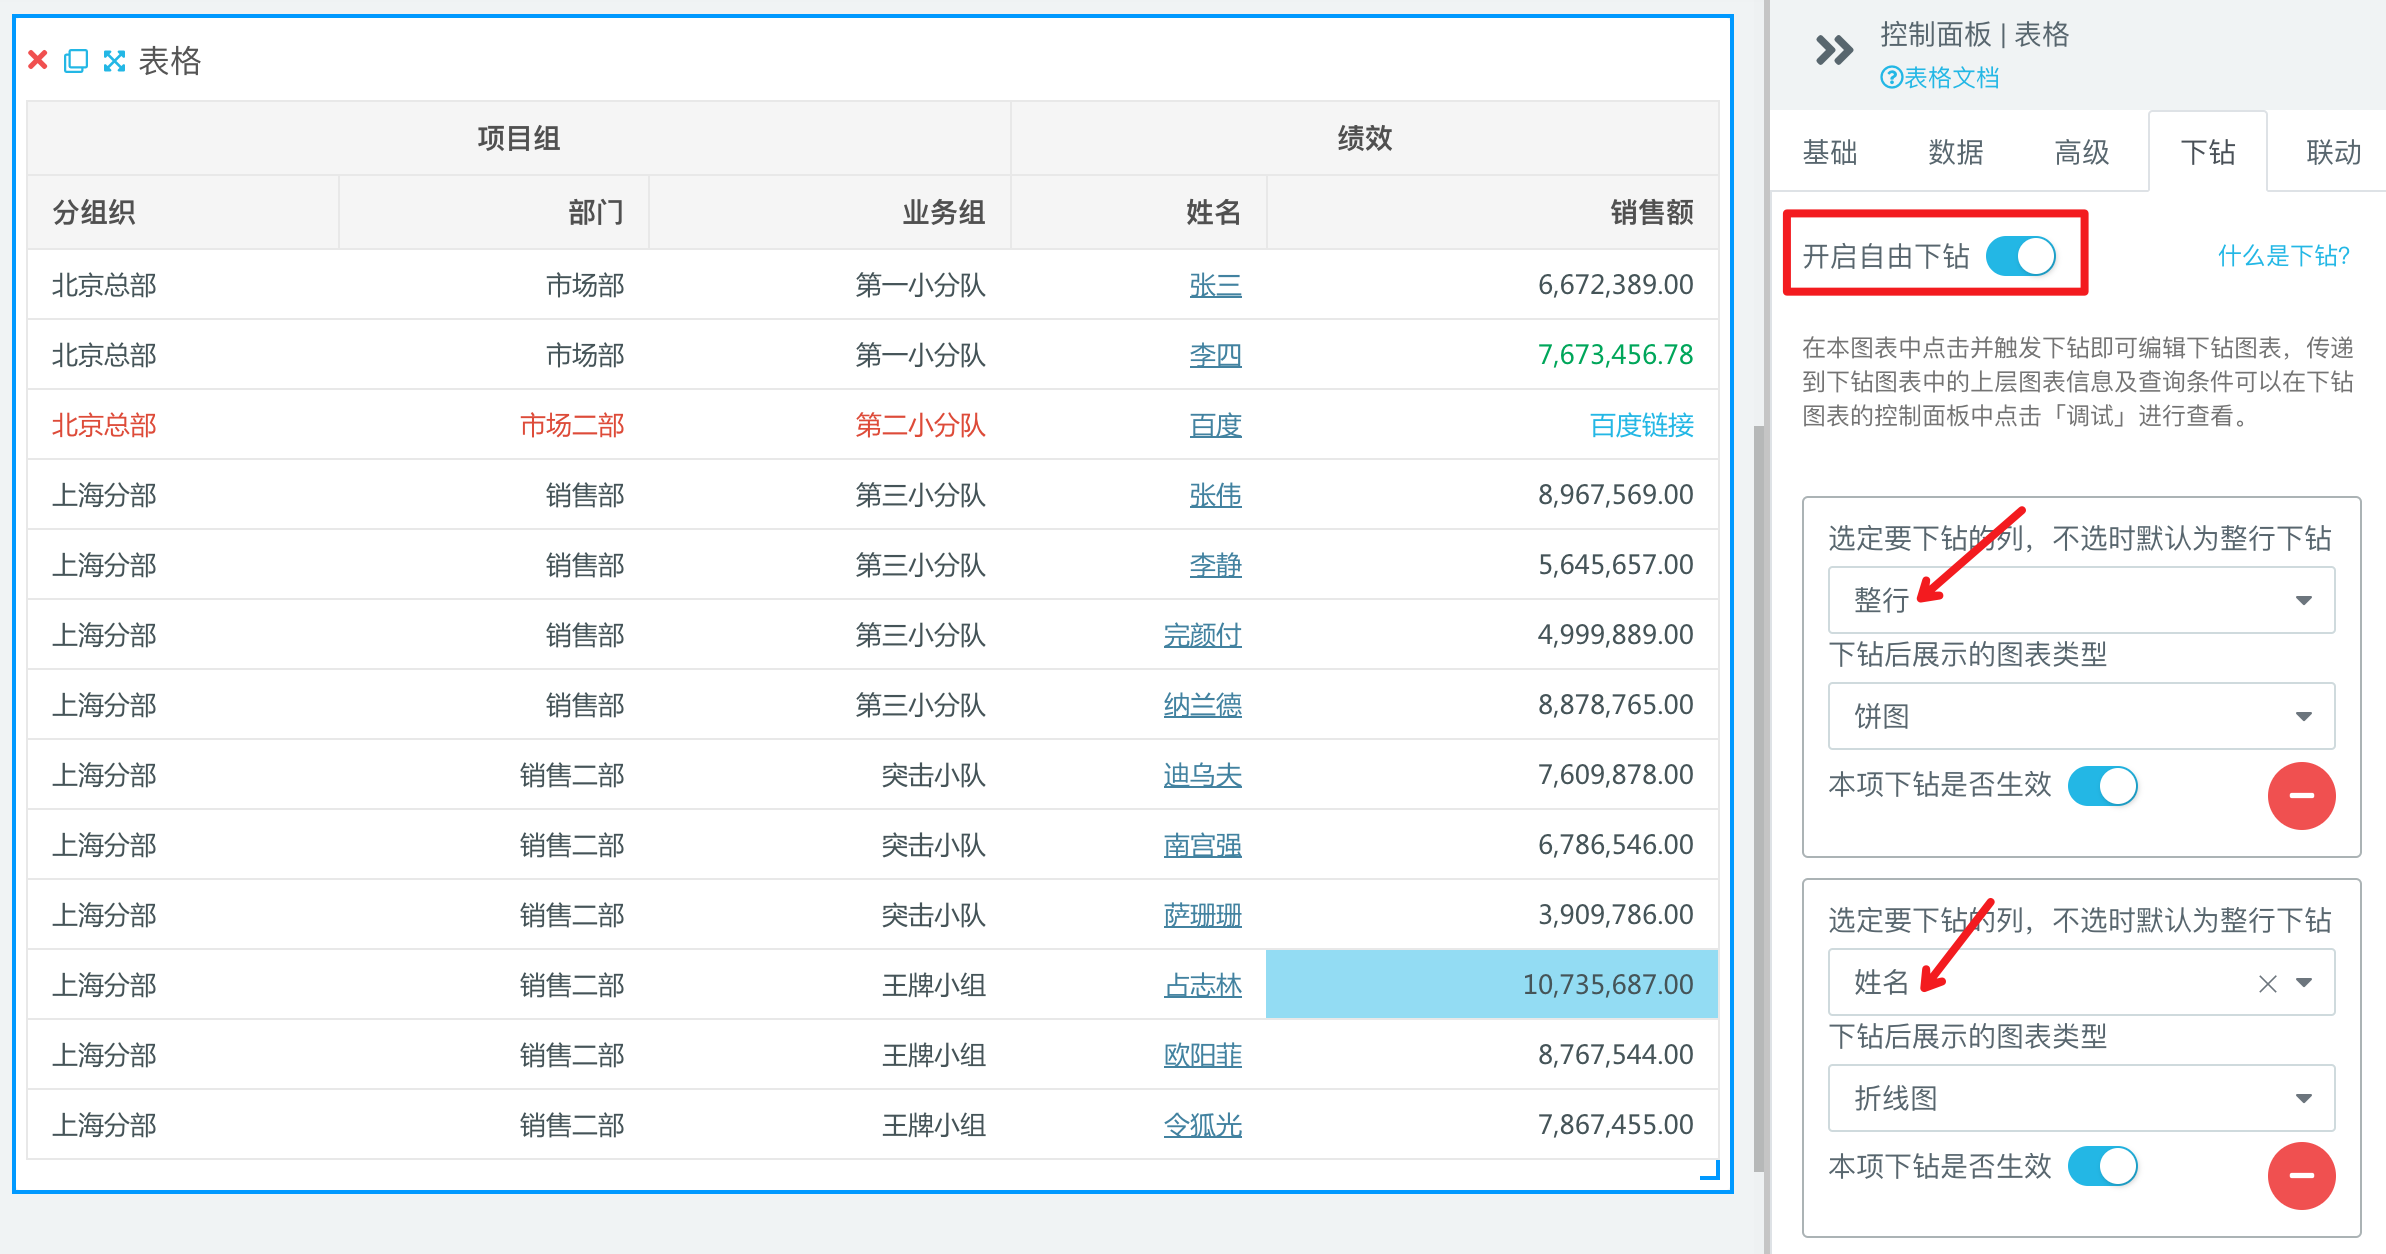Click the highlighted 10,735,687.00 cell
The width and height of the screenshot is (2386, 1254).
coord(1492,984)
